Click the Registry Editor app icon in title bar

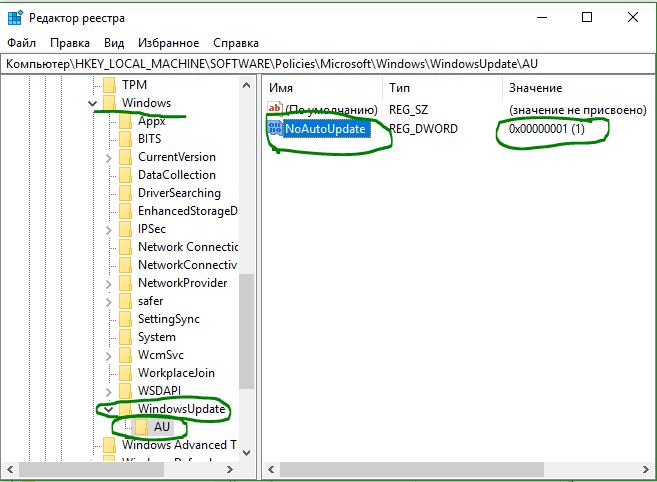(15, 18)
